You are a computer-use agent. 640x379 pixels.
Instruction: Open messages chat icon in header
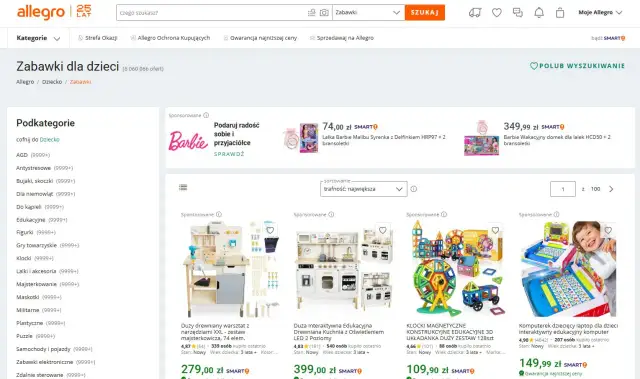[518, 13]
